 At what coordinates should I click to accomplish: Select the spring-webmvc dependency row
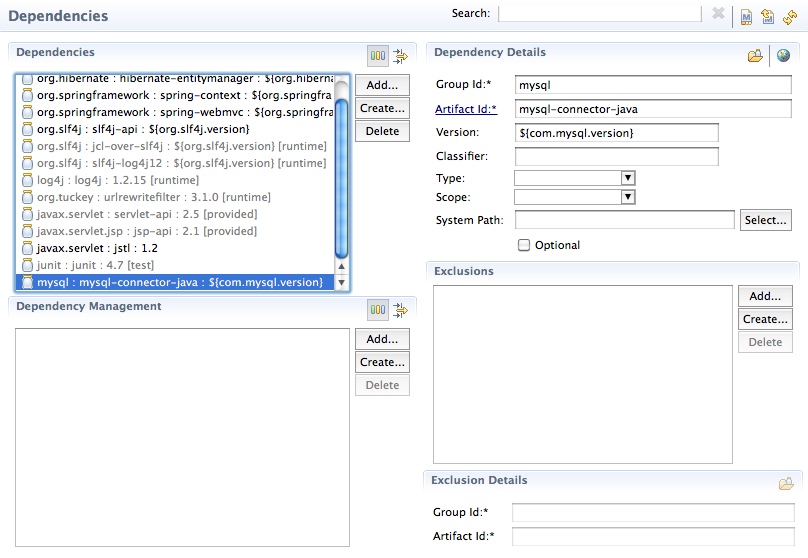(175, 112)
